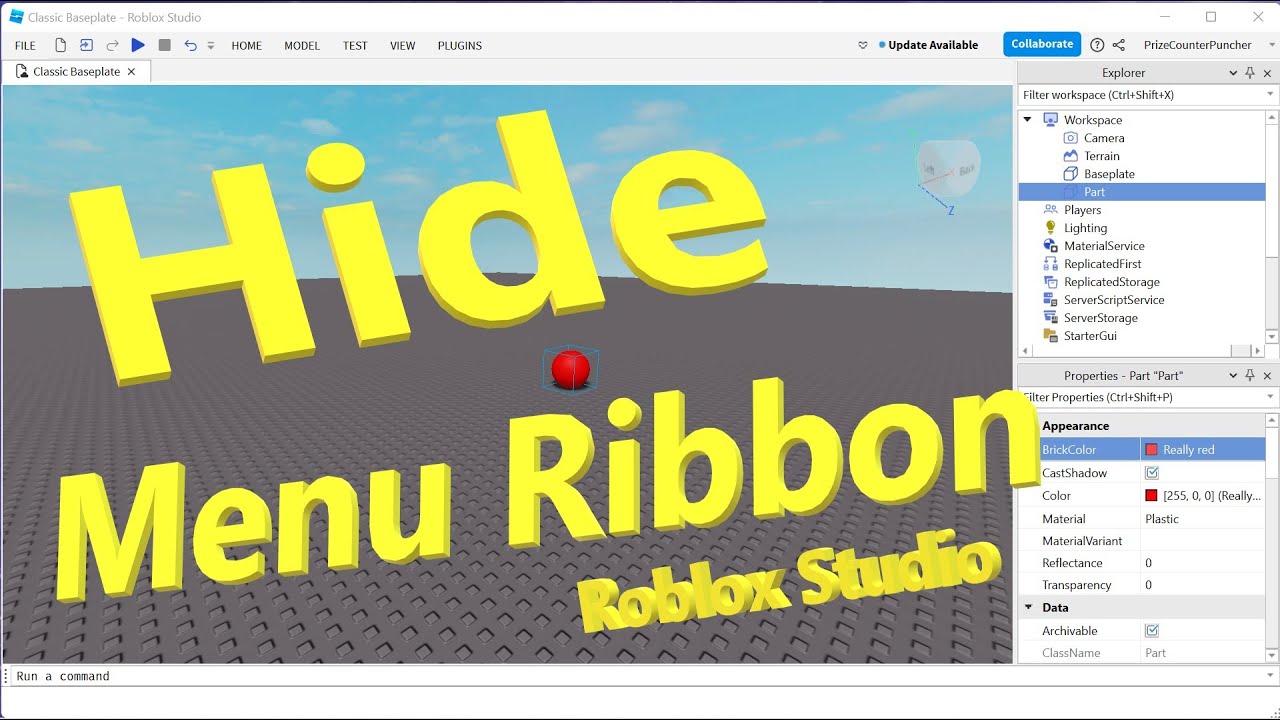The width and height of the screenshot is (1280, 720).
Task: Click the blue Undo arrow icon
Action: point(190,45)
